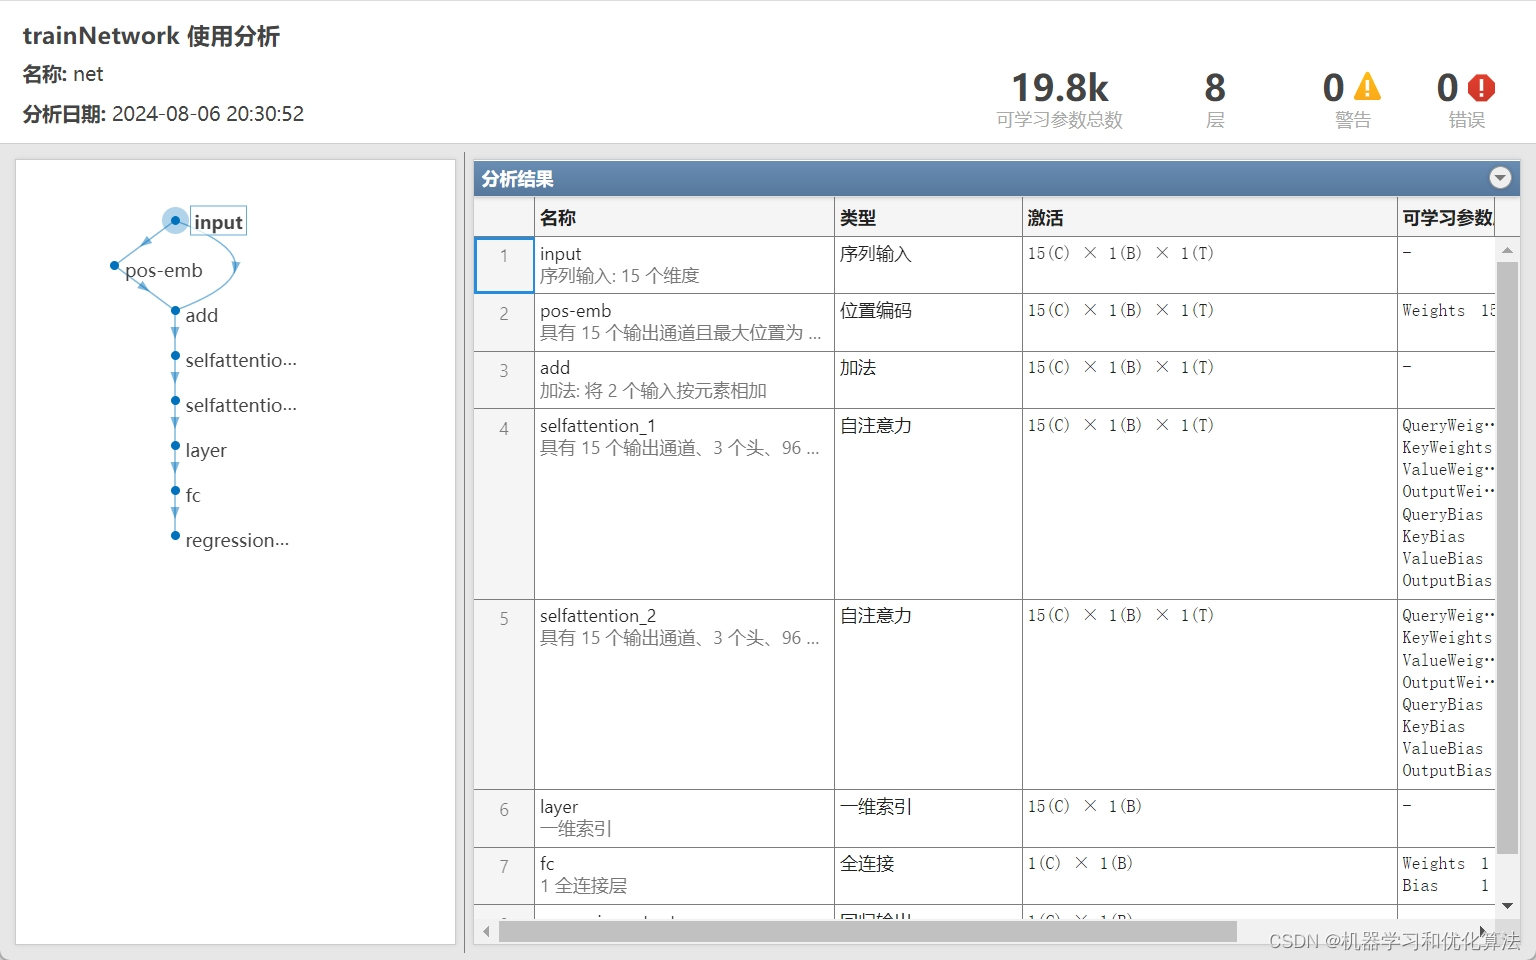Select row 6 number cell for layer
Screen dimensions: 1536x960
504,819
